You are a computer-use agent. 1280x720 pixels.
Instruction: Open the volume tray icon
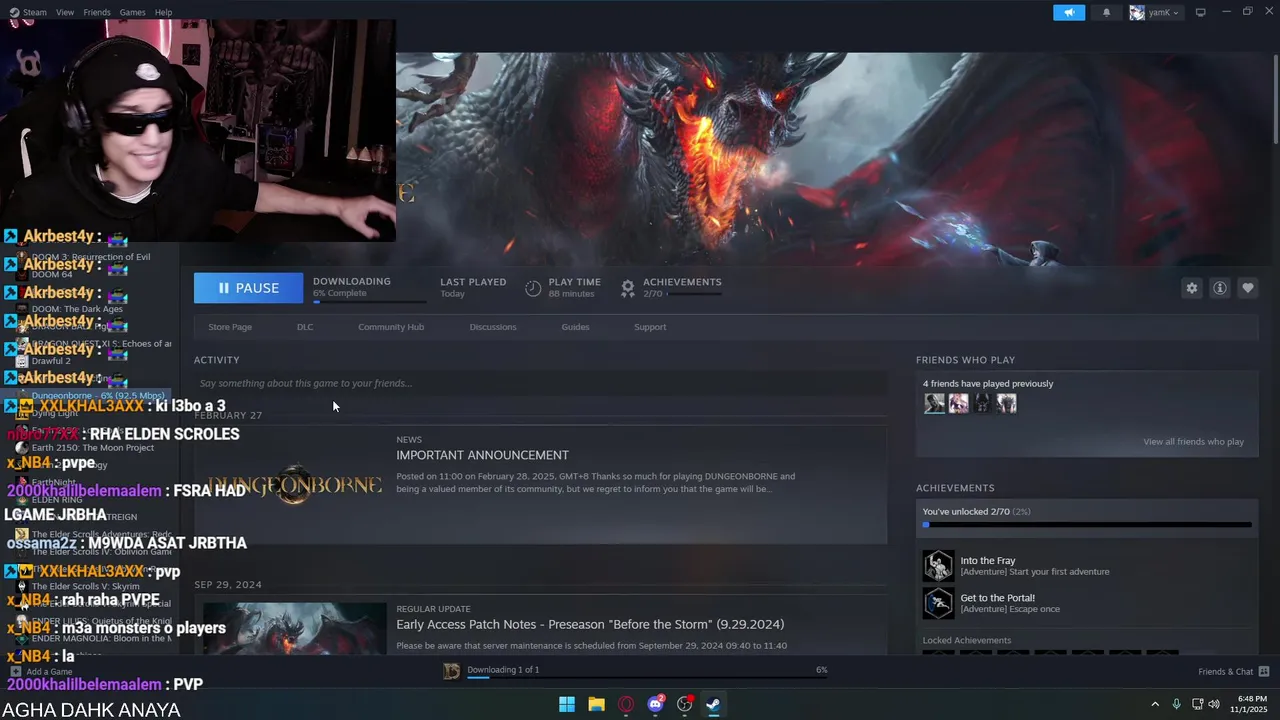pyautogui.click(x=1214, y=704)
